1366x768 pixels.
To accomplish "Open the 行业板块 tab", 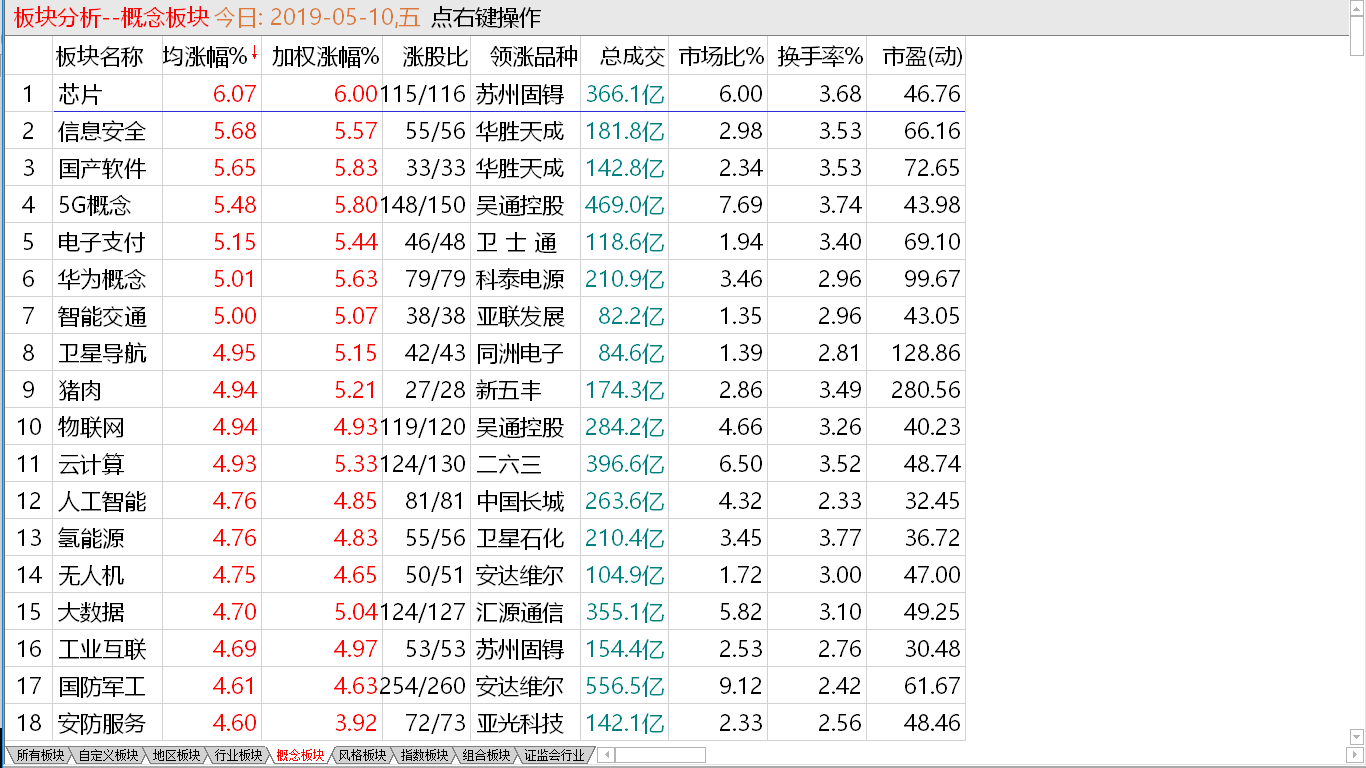I will (238, 755).
